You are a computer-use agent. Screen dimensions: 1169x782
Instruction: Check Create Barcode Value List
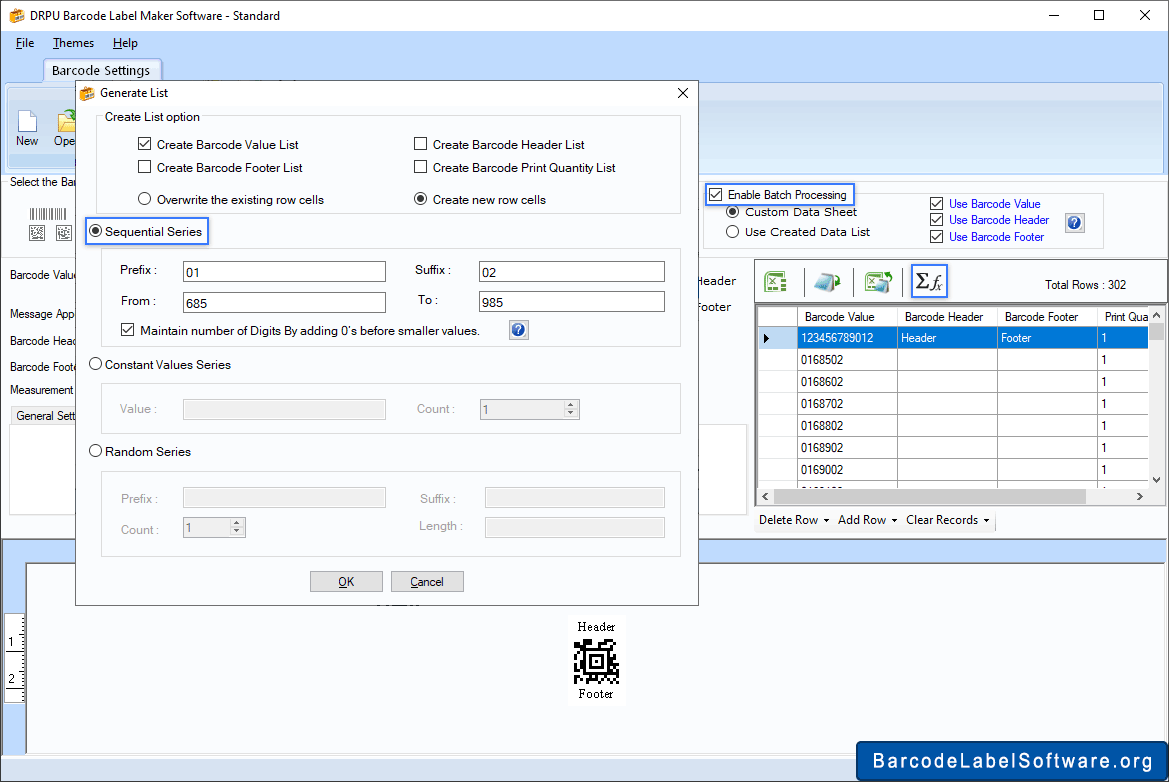(145, 144)
